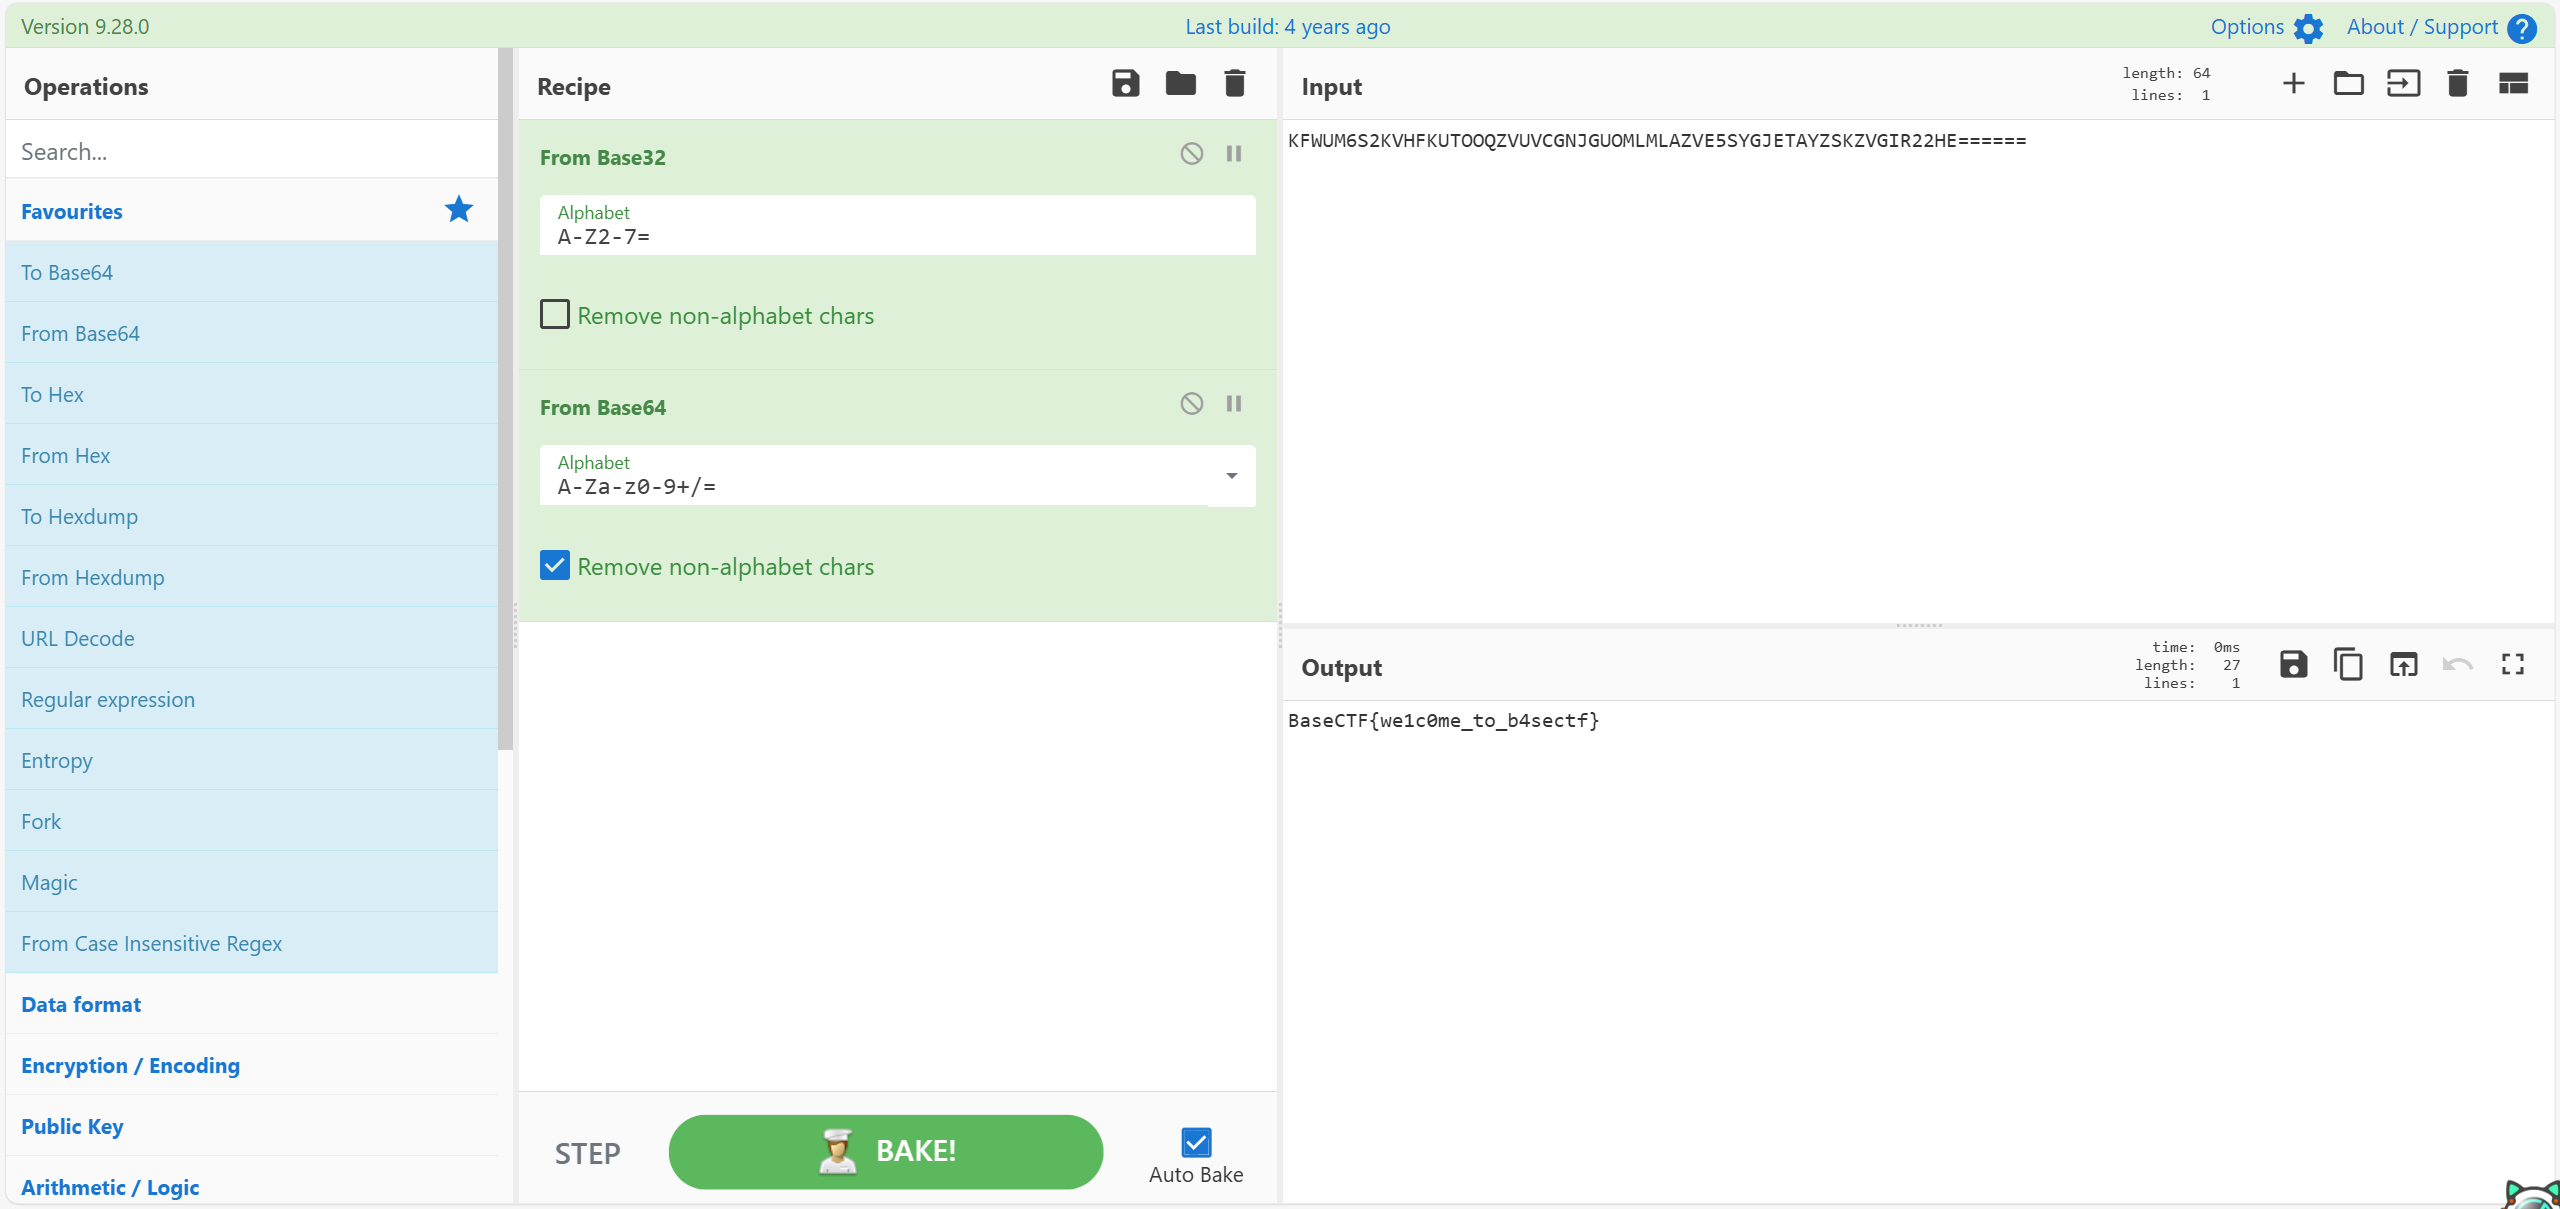Load a saved recipe folder icon

tap(1180, 84)
